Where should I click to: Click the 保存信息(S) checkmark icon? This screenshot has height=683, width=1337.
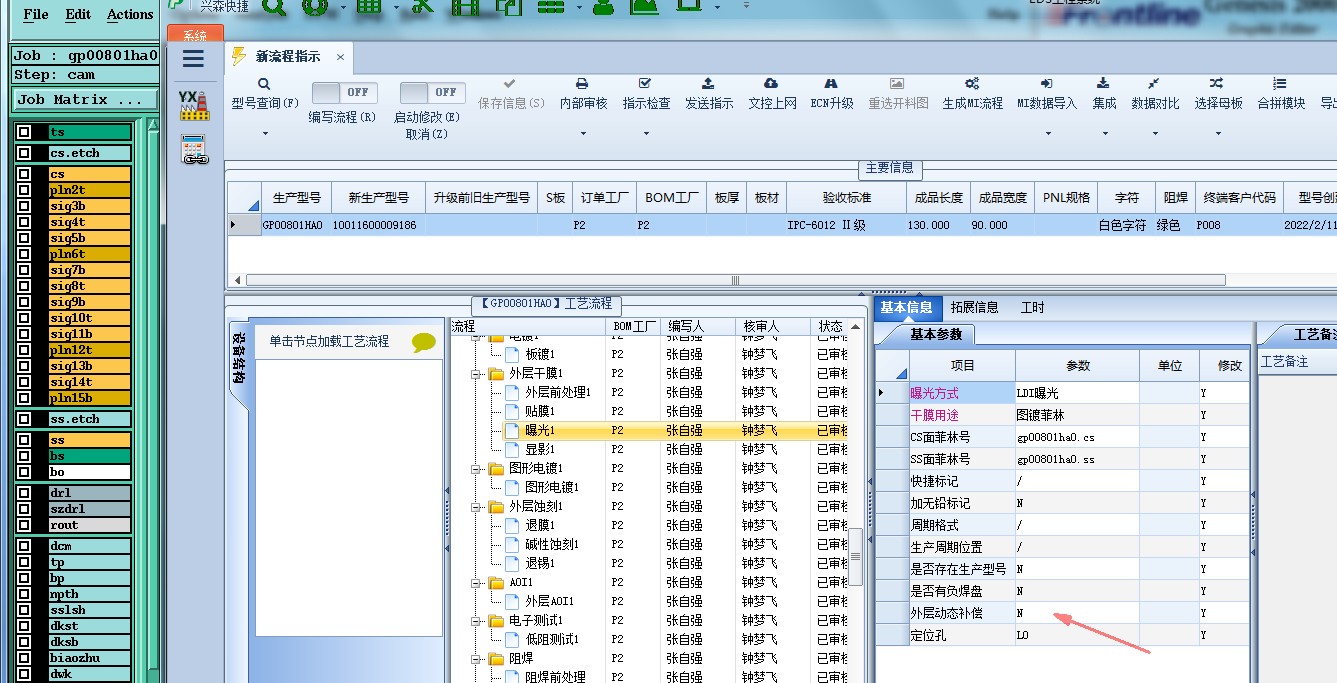point(510,84)
